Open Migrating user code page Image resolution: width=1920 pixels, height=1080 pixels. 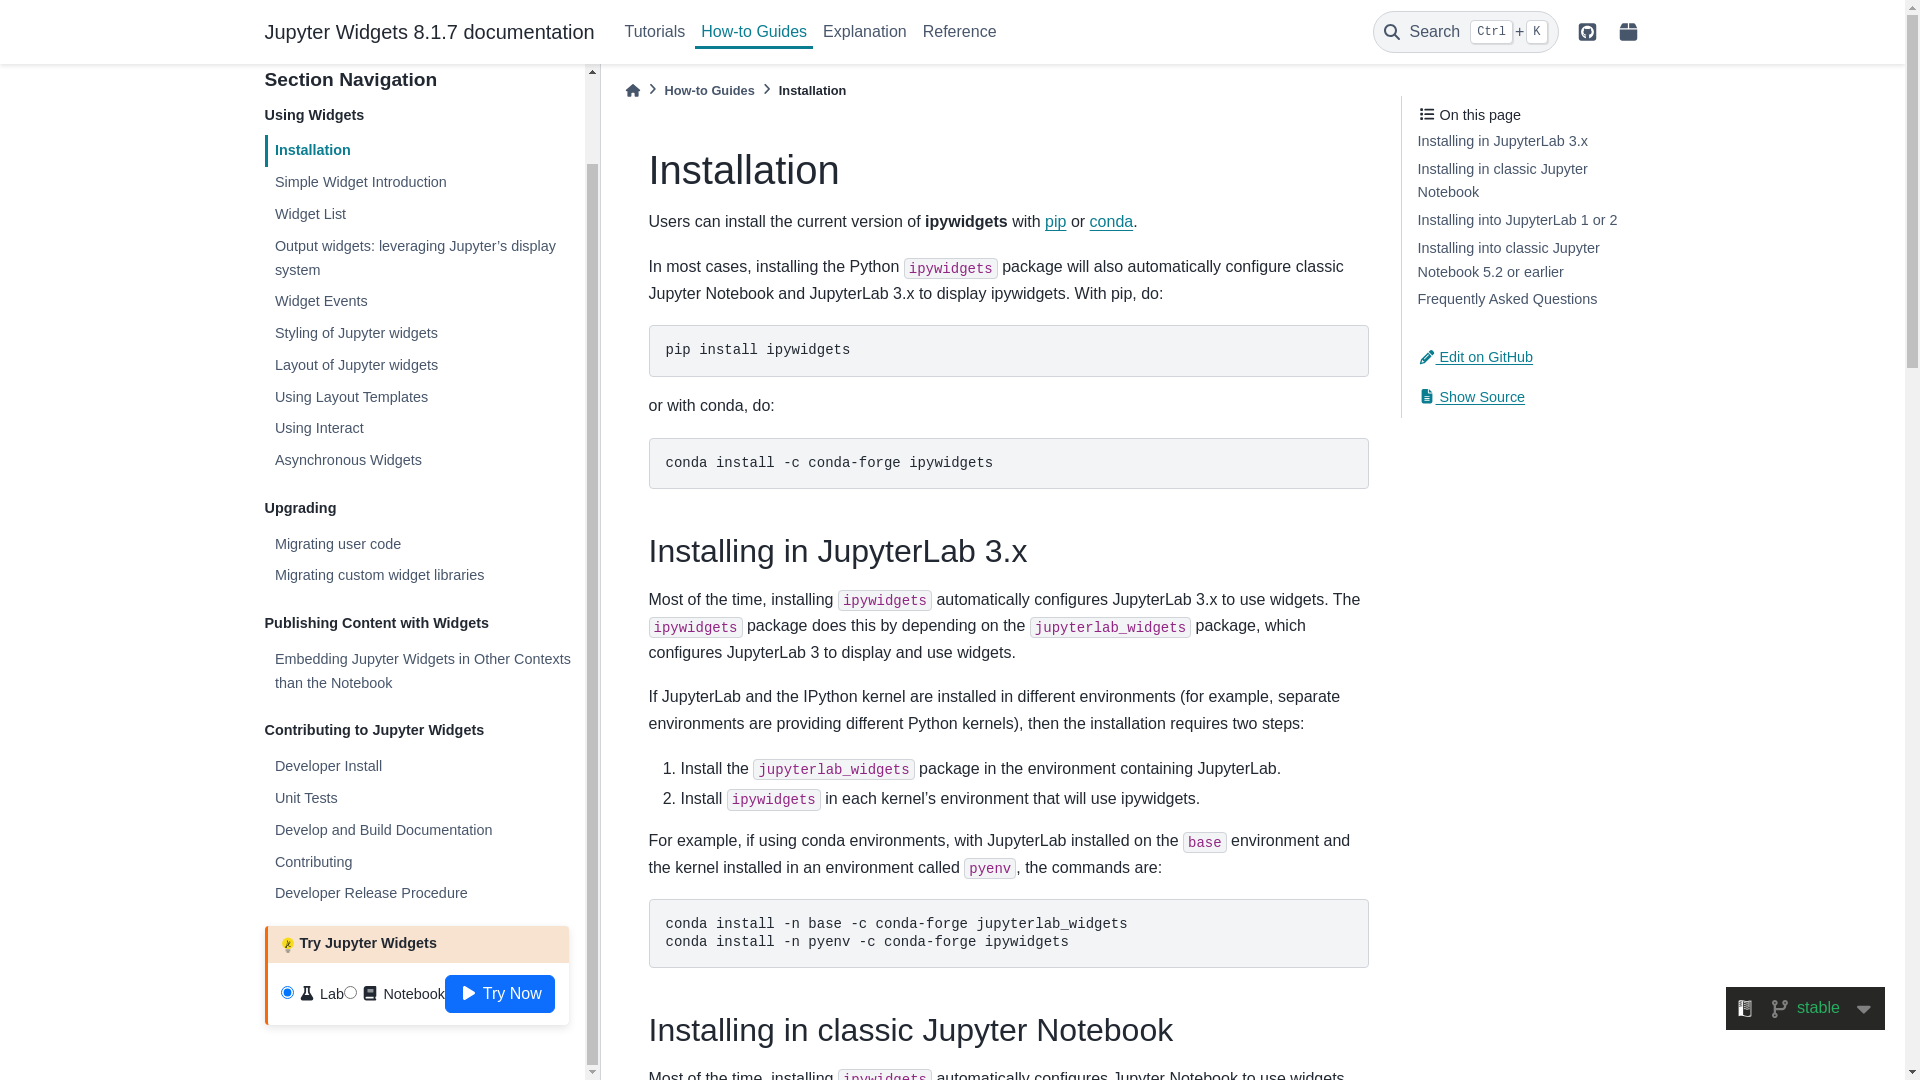coord(338,545)
